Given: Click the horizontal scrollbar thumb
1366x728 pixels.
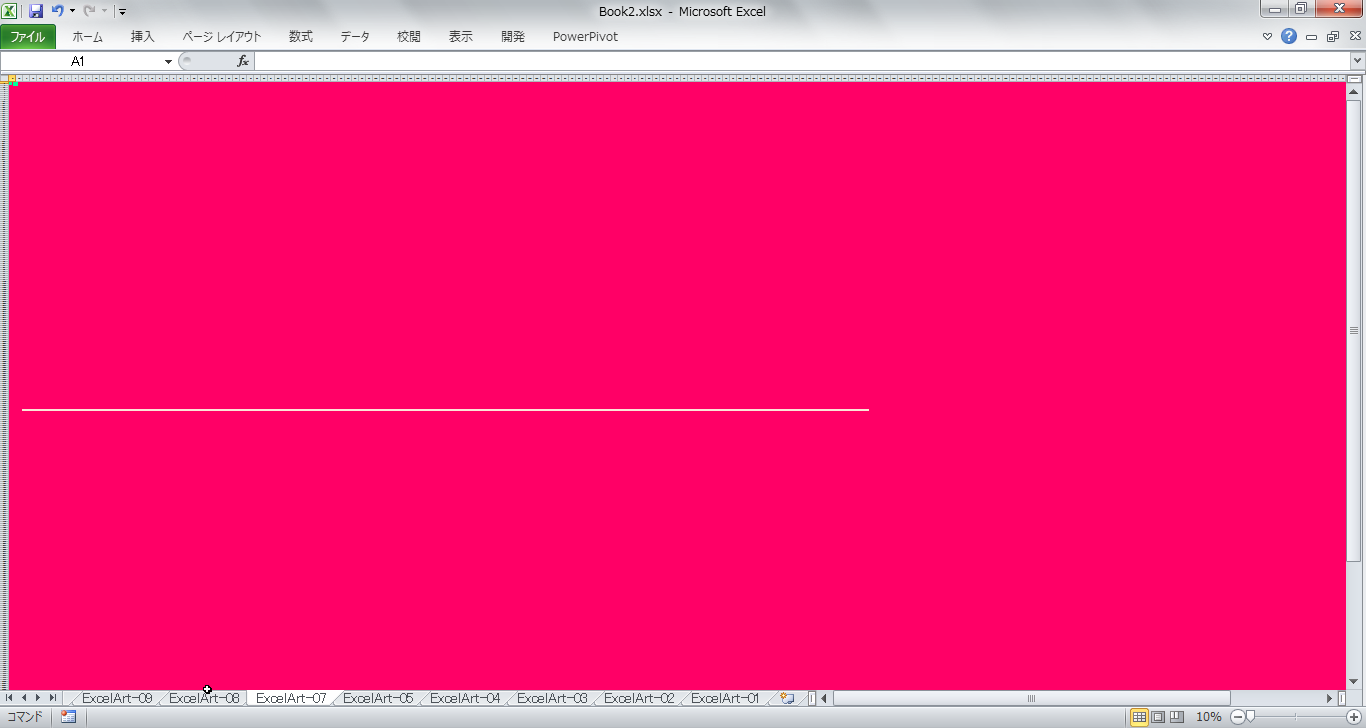Looking at the screenshot, I should click(1031, 698).
